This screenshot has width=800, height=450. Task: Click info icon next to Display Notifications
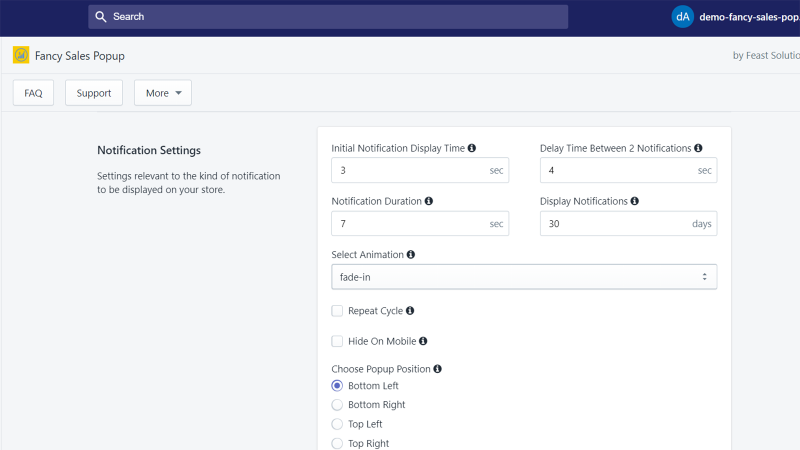tap(635, 201)
